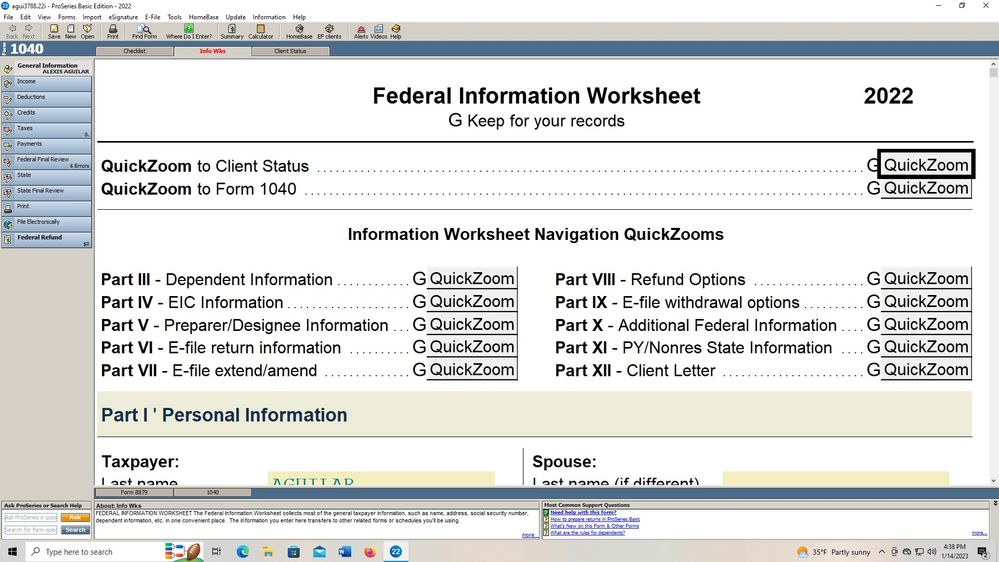Viewport: 999px width, 562px height.
Task: Open EF clients from the toolbar
Action: click(329, 30)
